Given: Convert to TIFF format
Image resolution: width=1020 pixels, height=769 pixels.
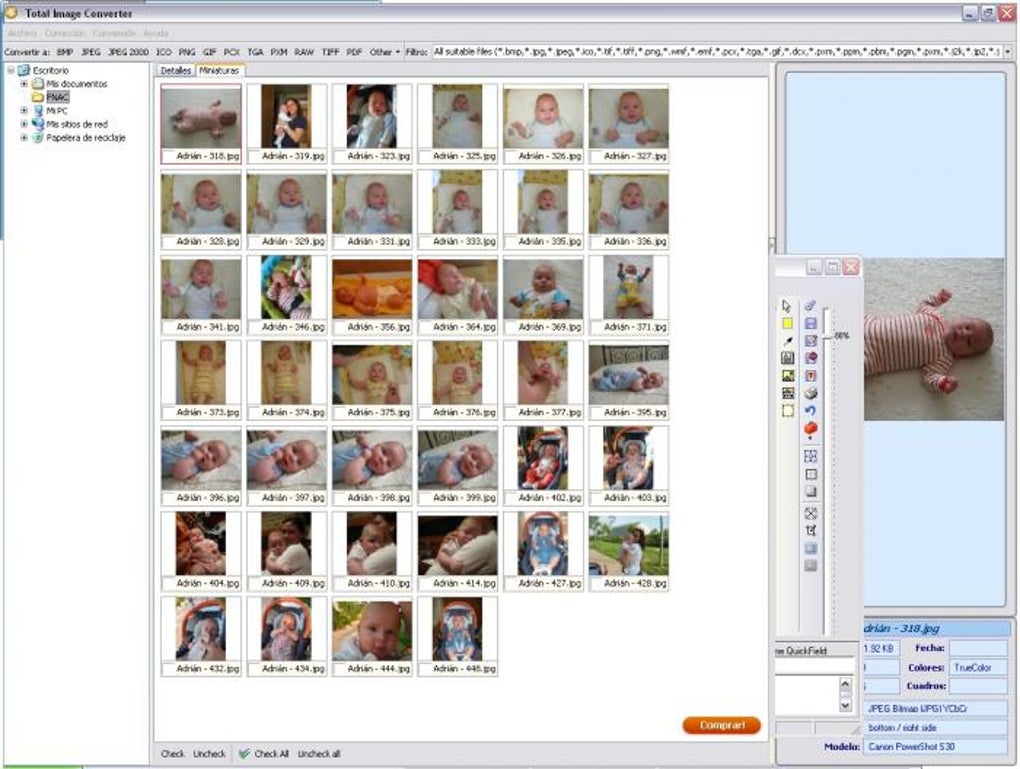Looking at the screenshot, I should point(330,52).
